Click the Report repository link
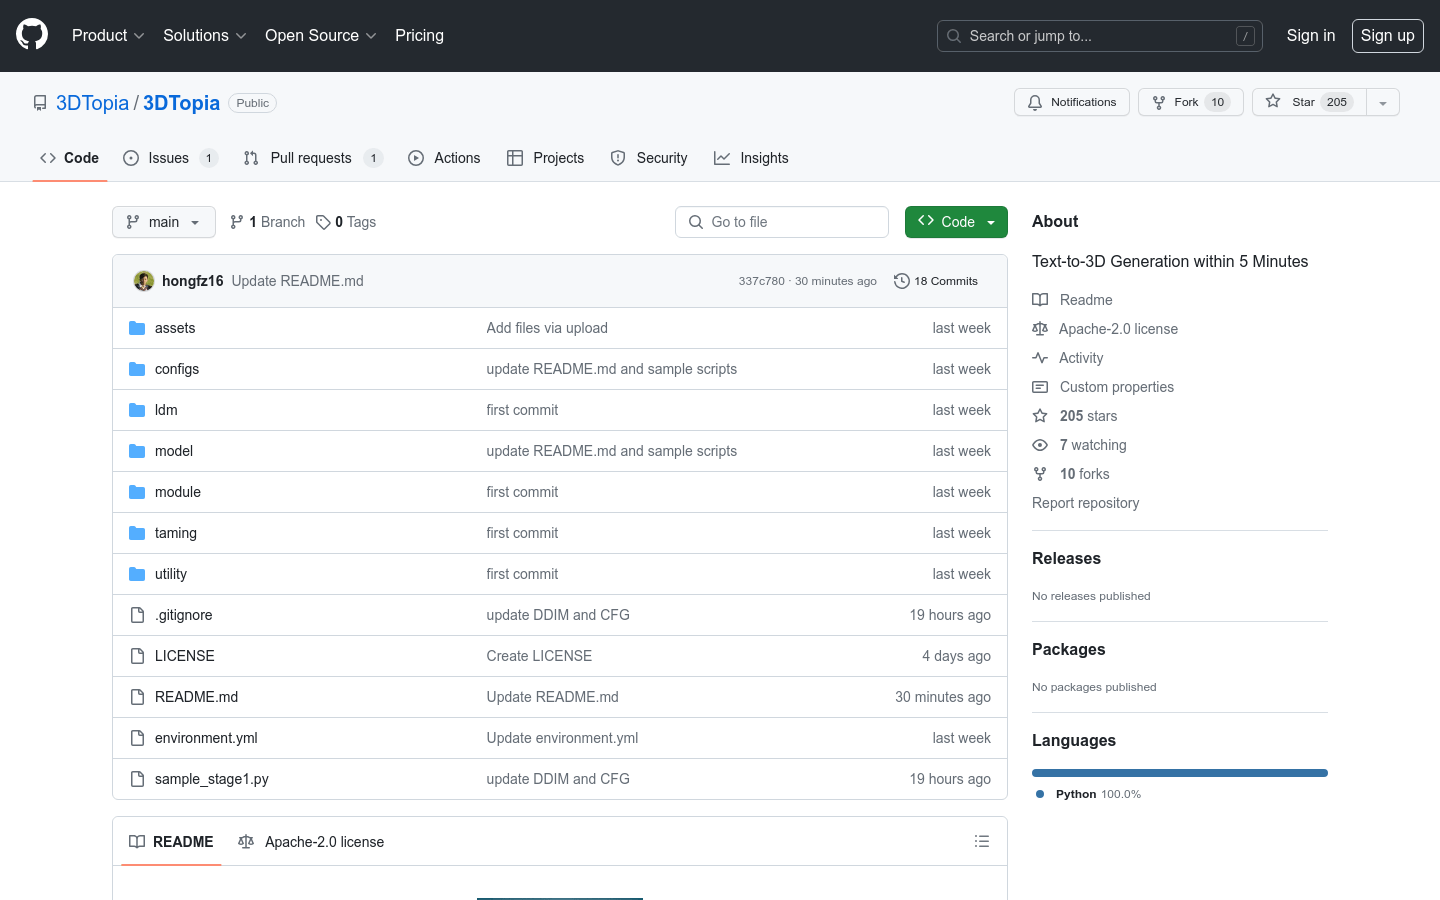The width and height of the screenshot is (1440, 900). 1085,503
